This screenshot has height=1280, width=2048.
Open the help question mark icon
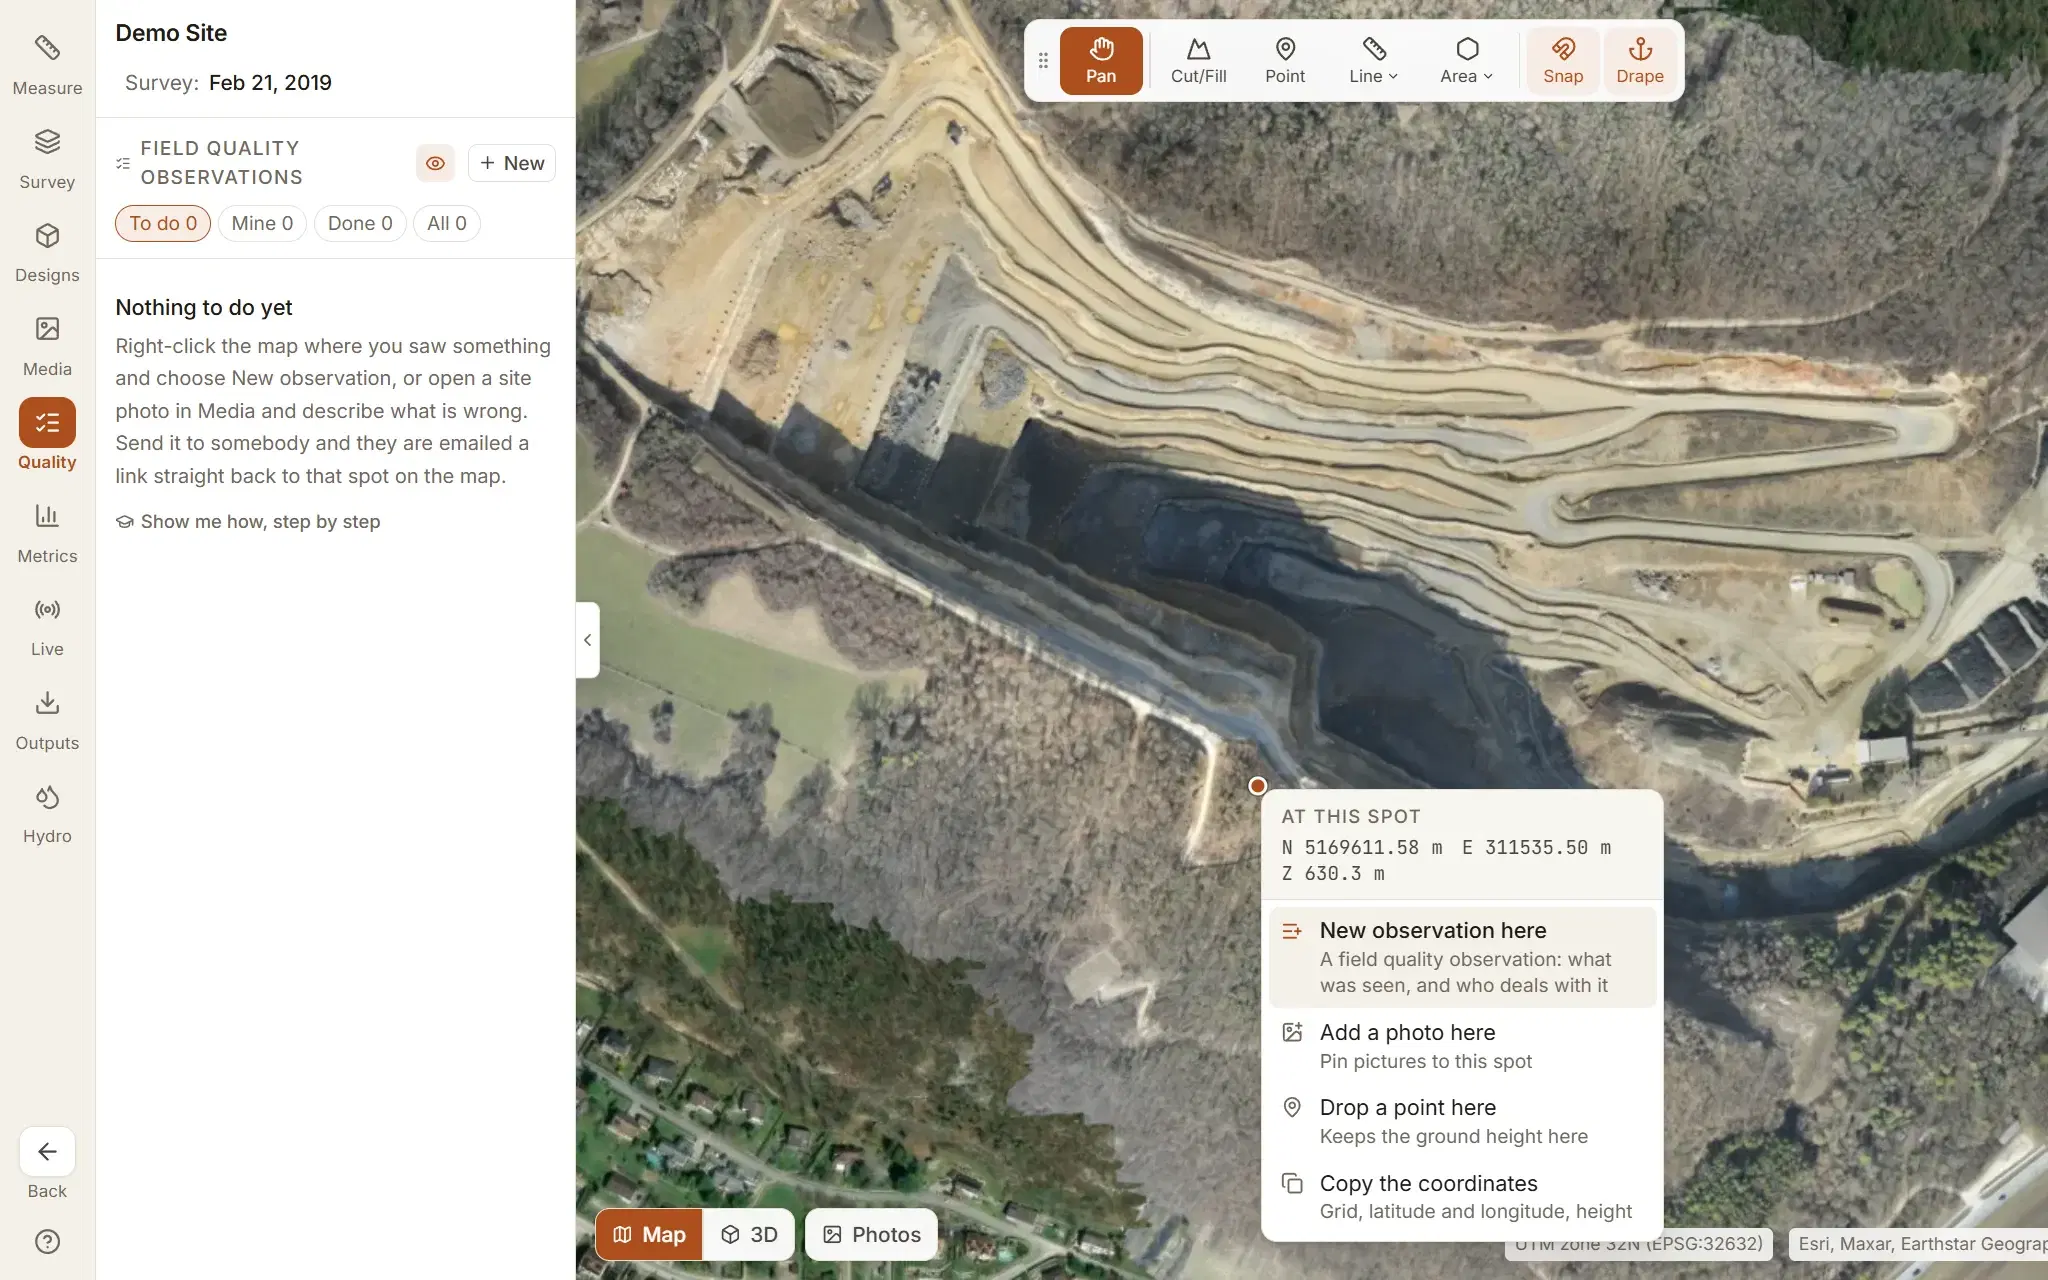click(47, 1241)
